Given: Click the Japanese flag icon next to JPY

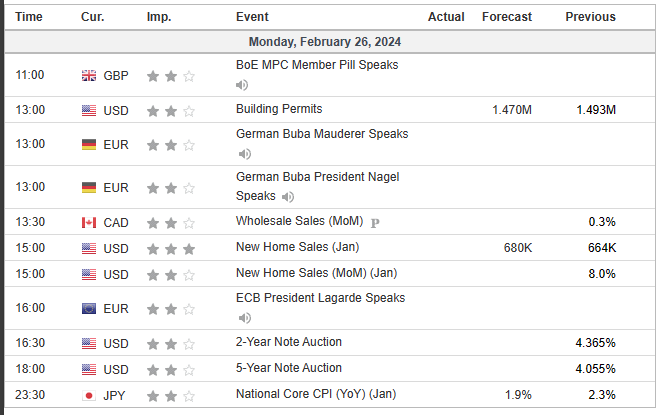Looking at the screenshot, I should coord(89,394).
